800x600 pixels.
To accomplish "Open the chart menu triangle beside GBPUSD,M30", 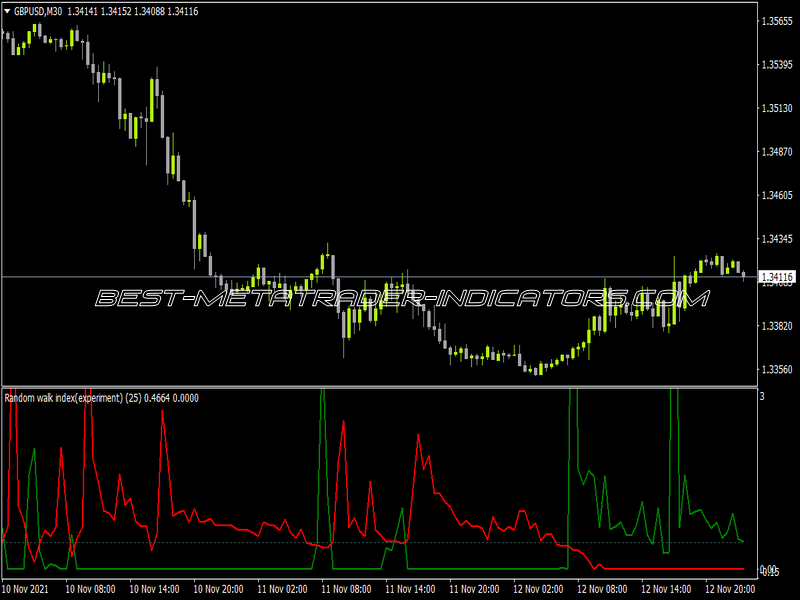I will point(7,11).
